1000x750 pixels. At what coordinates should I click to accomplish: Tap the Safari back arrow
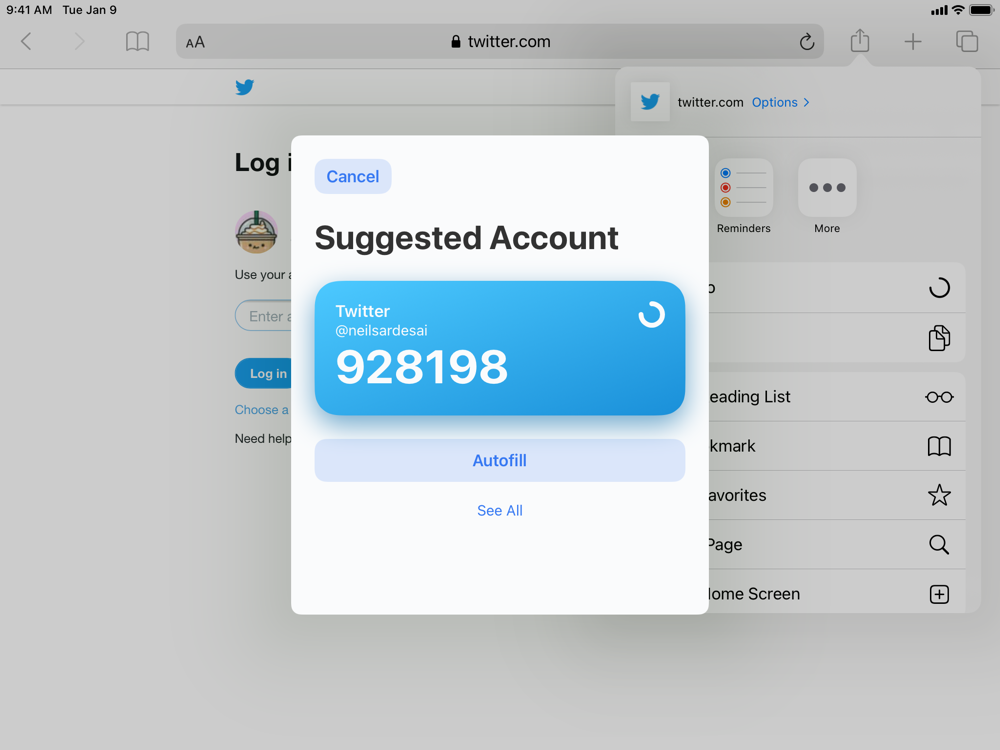pos(26,42)
